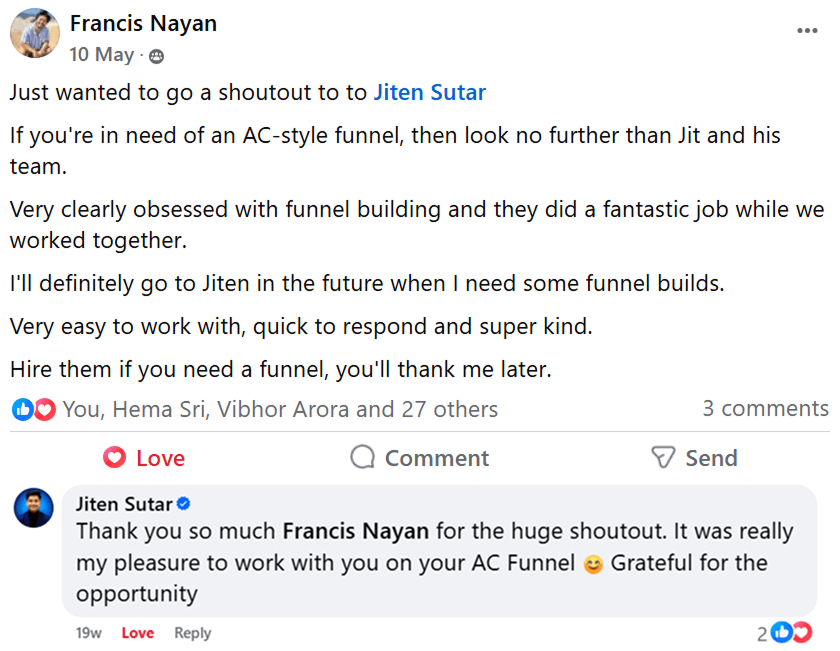This screenshot has height=651, width=840.
Task: View who reacted: Hema Sri and others
Action: point(279,409)
